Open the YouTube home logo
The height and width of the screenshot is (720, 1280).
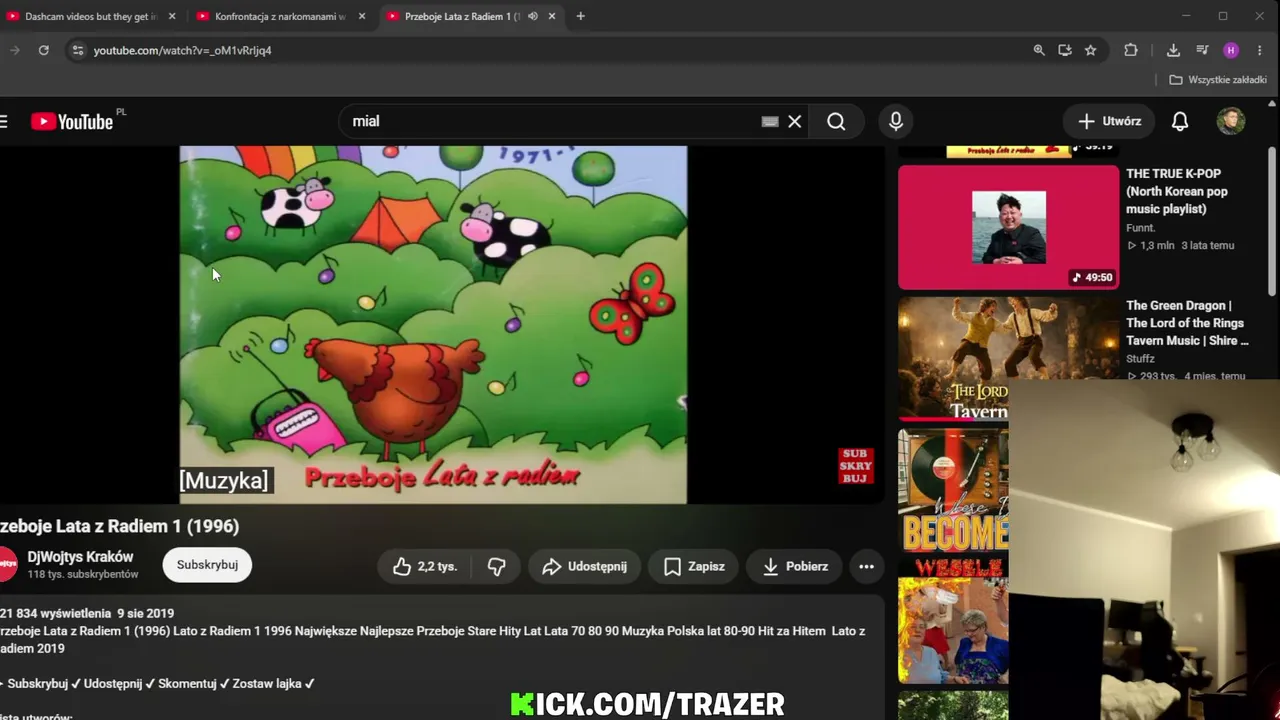(x=72, y=121)
